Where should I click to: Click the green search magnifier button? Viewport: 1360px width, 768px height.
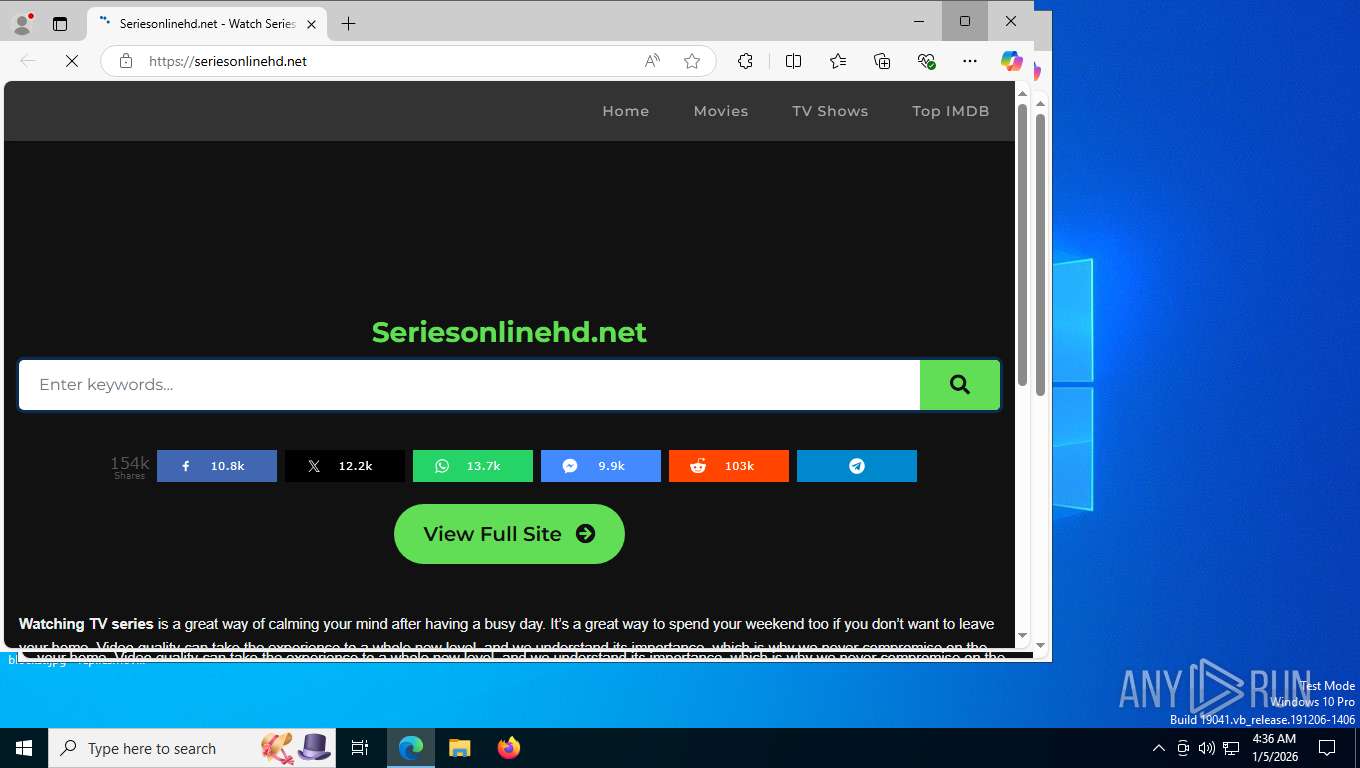[959, 385]
